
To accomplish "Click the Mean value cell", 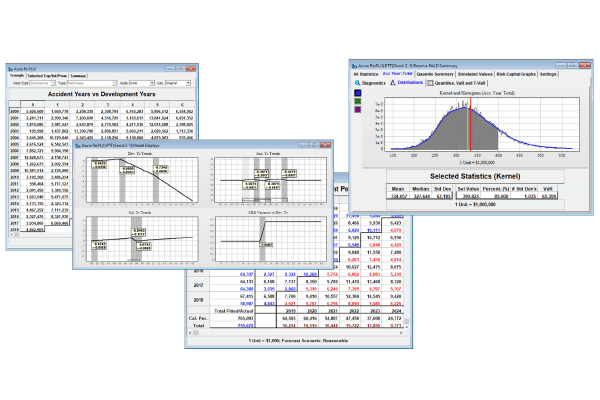I will pos(398,196).
